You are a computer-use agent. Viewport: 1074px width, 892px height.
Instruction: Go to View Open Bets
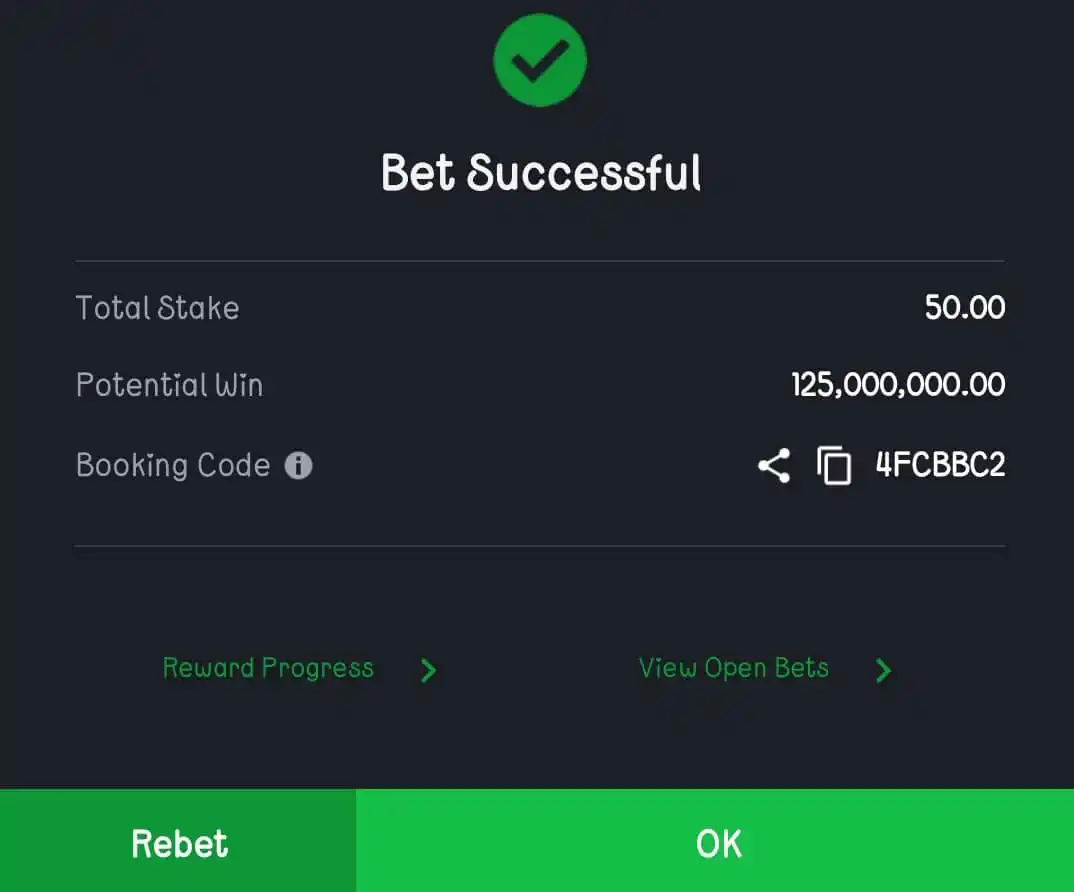tap(734, 668)
